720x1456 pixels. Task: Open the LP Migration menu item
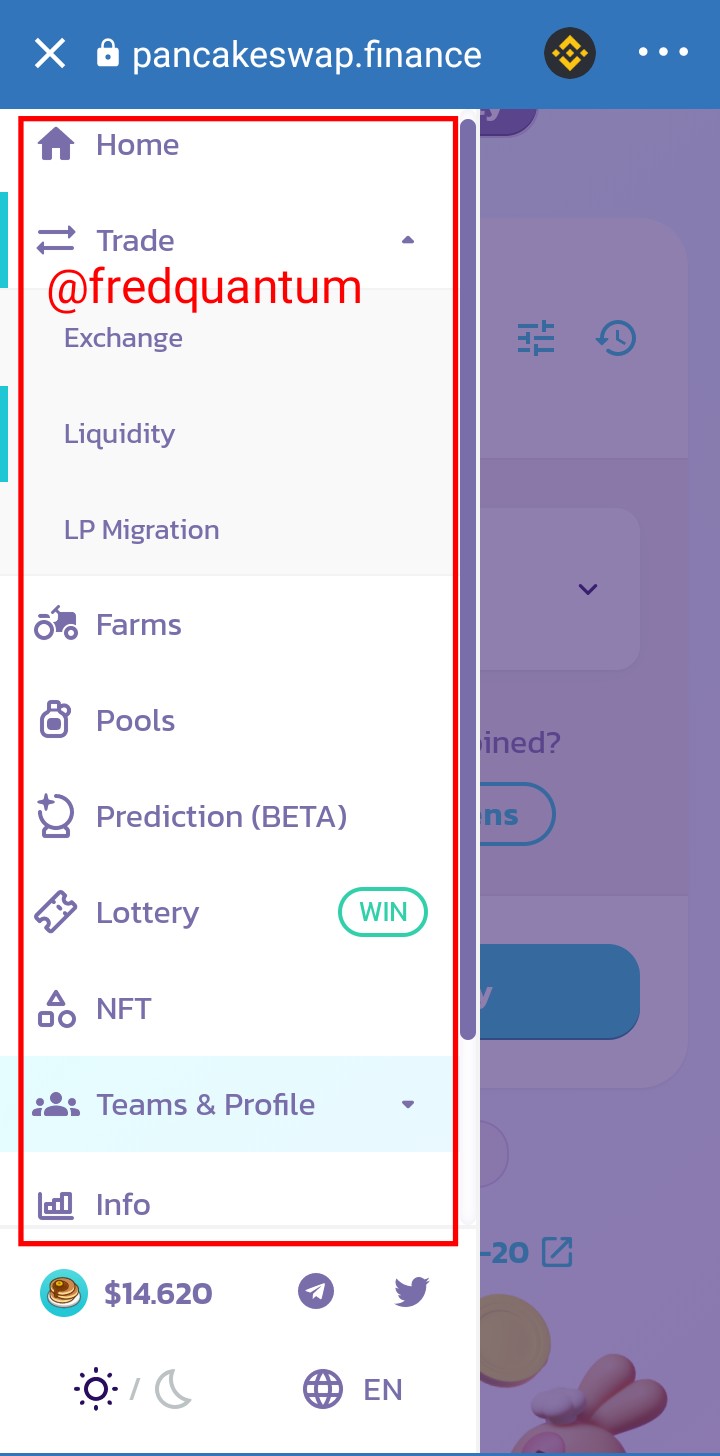(x=142, y=530)
